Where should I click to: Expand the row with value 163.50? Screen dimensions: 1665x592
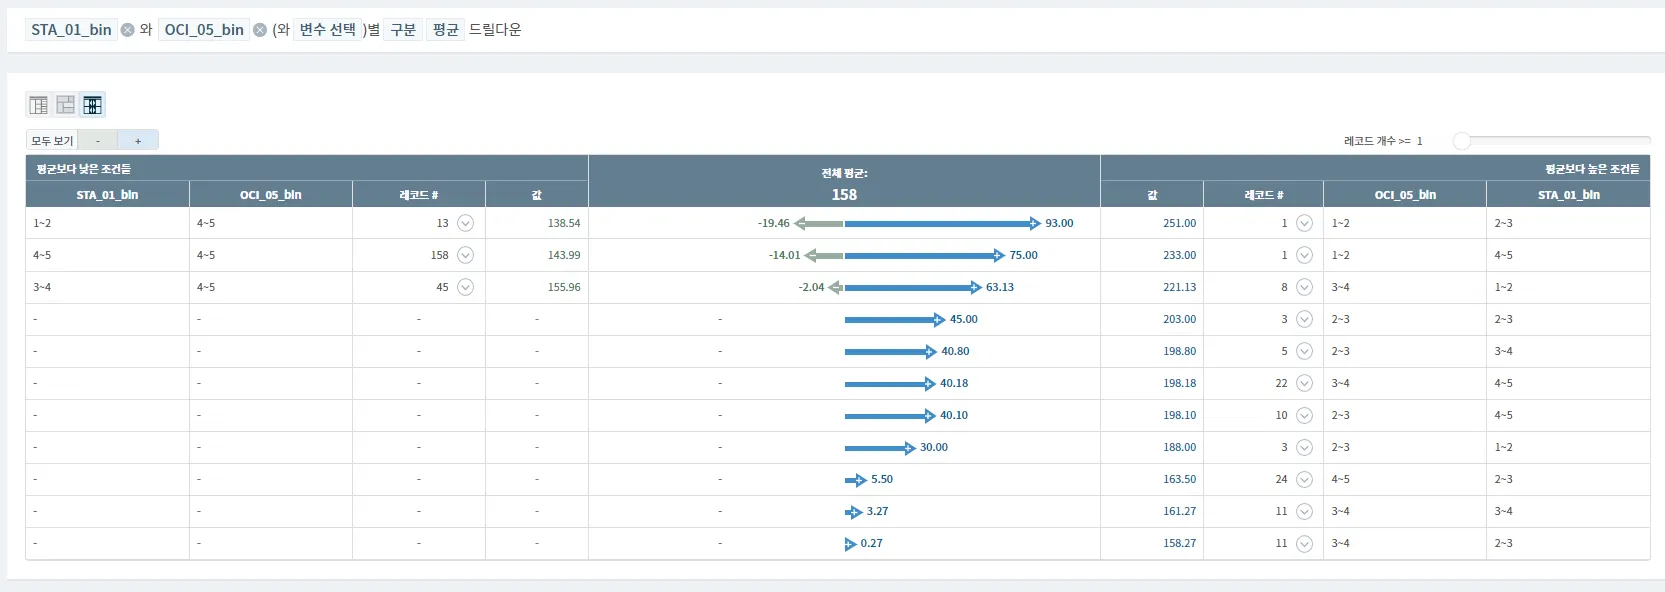[1304, 479]
